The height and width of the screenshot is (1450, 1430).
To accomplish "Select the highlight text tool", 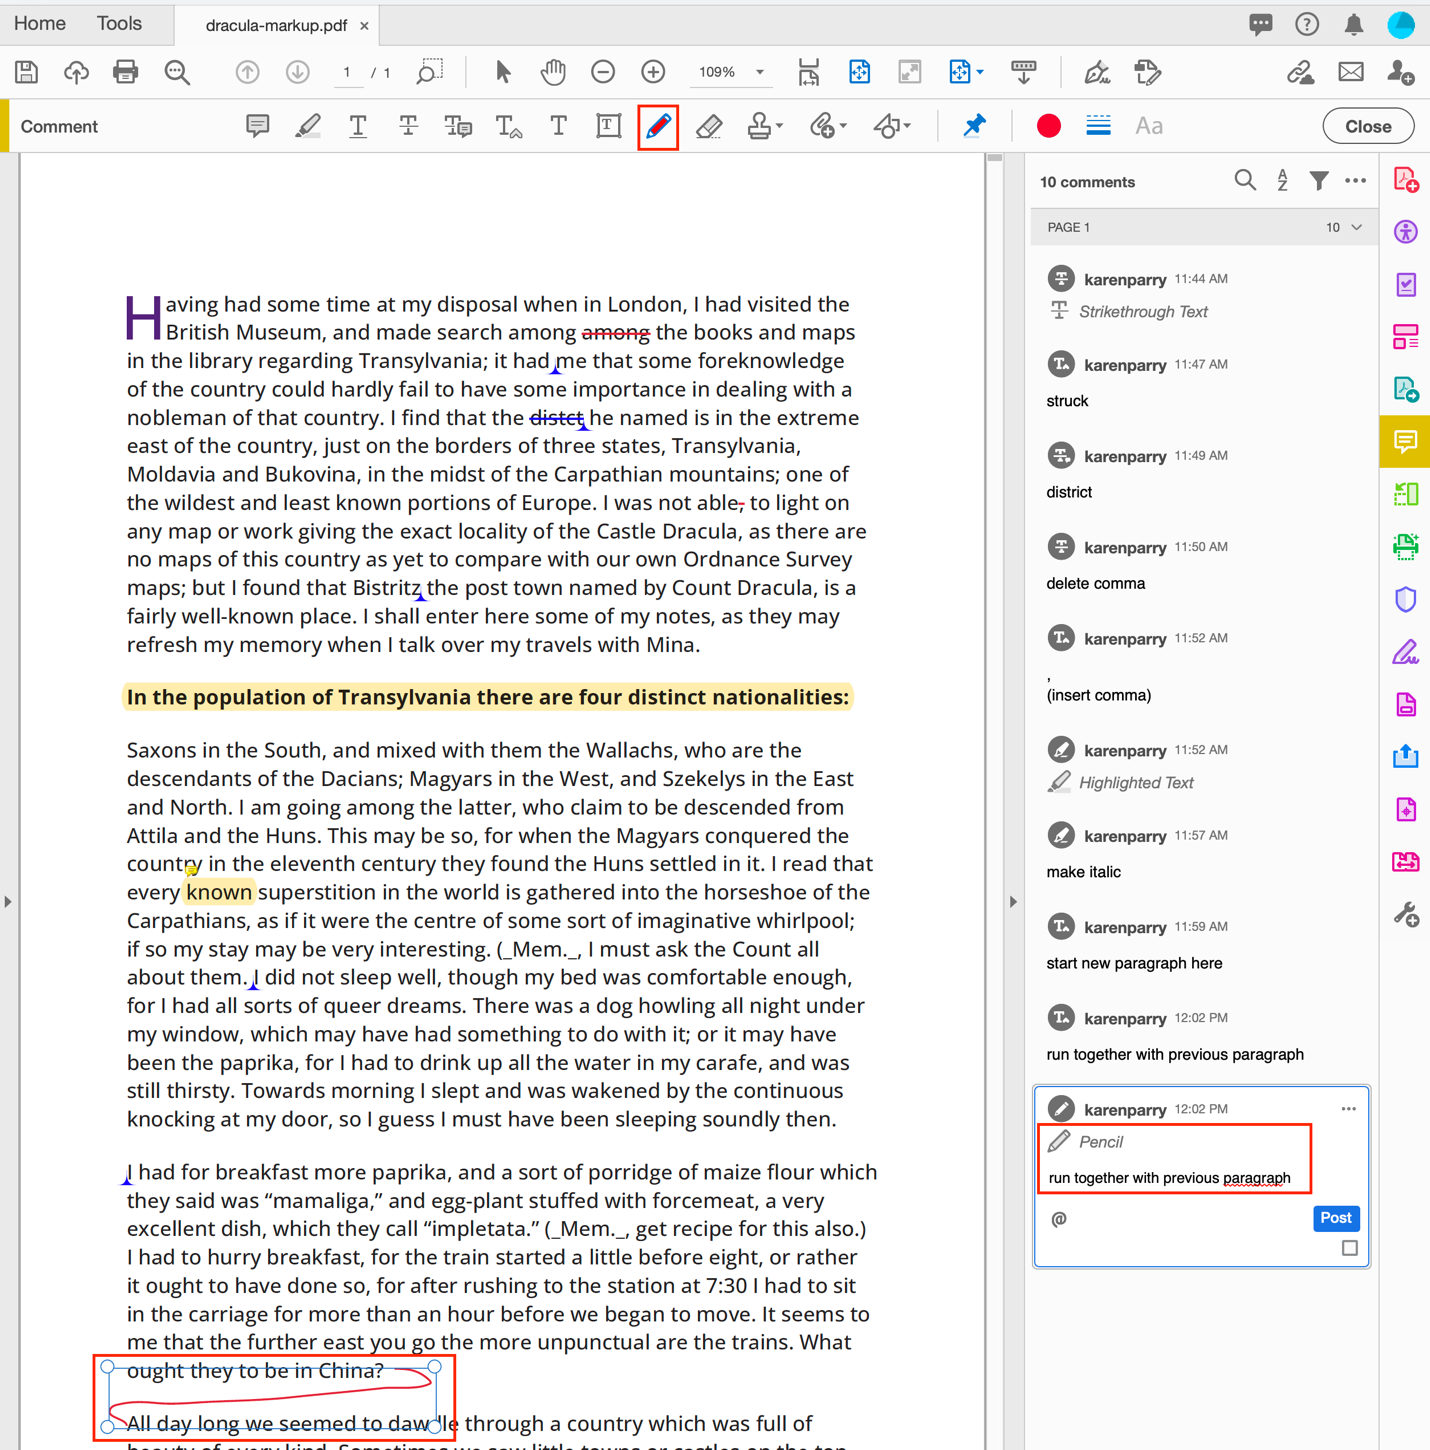I will tap(308, 126).
